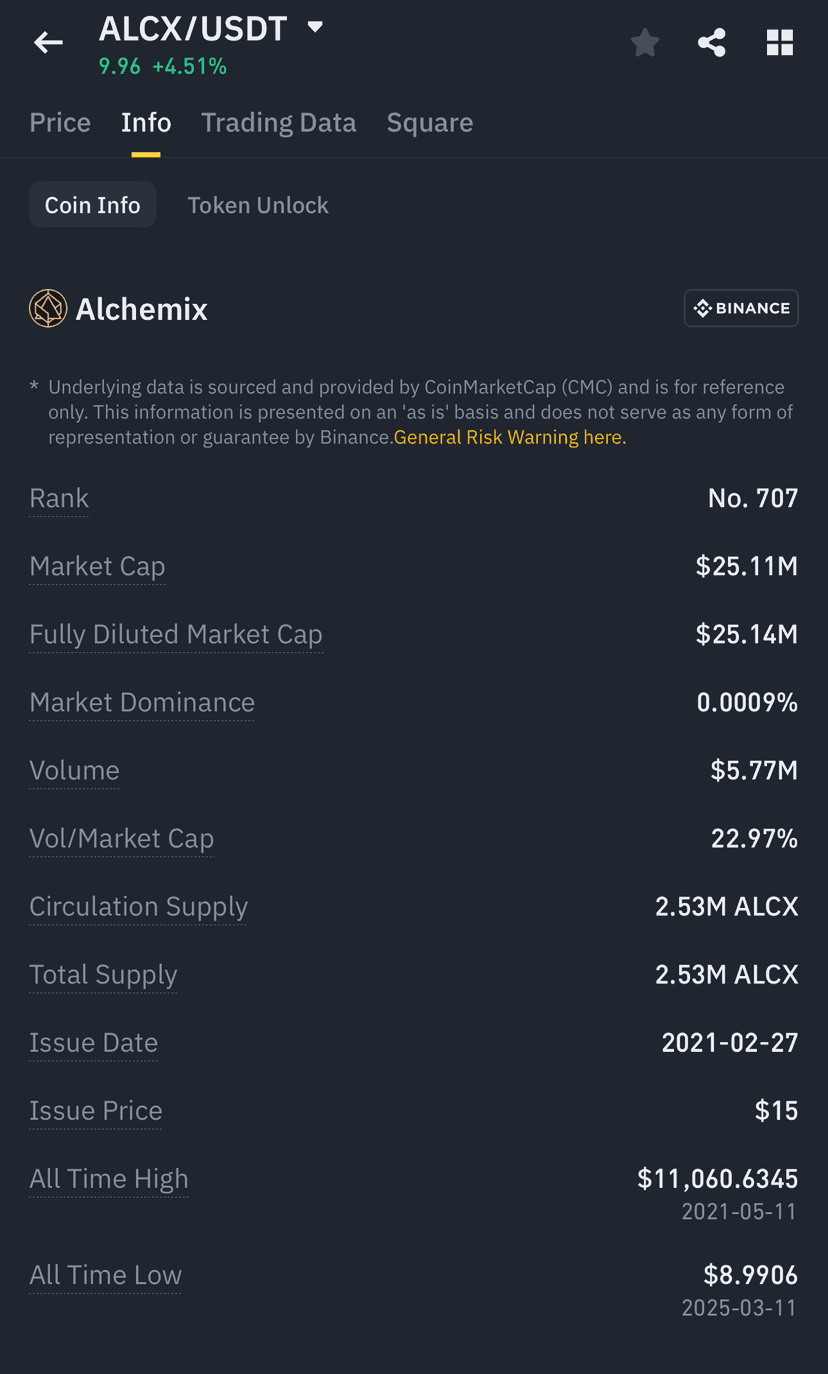This screenshot has height=1374, width=828.
Task: Add ALCX/USDT to favorites with star
Action: pyautogui.click(x=645, y=42)
